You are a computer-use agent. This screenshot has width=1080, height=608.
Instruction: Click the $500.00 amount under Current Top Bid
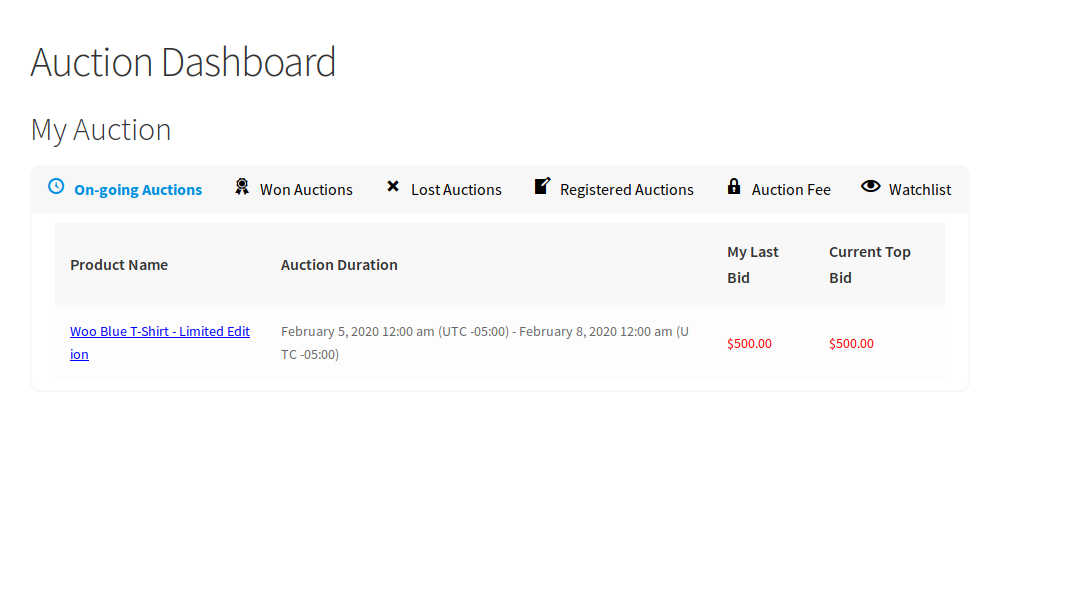point(851,343)
